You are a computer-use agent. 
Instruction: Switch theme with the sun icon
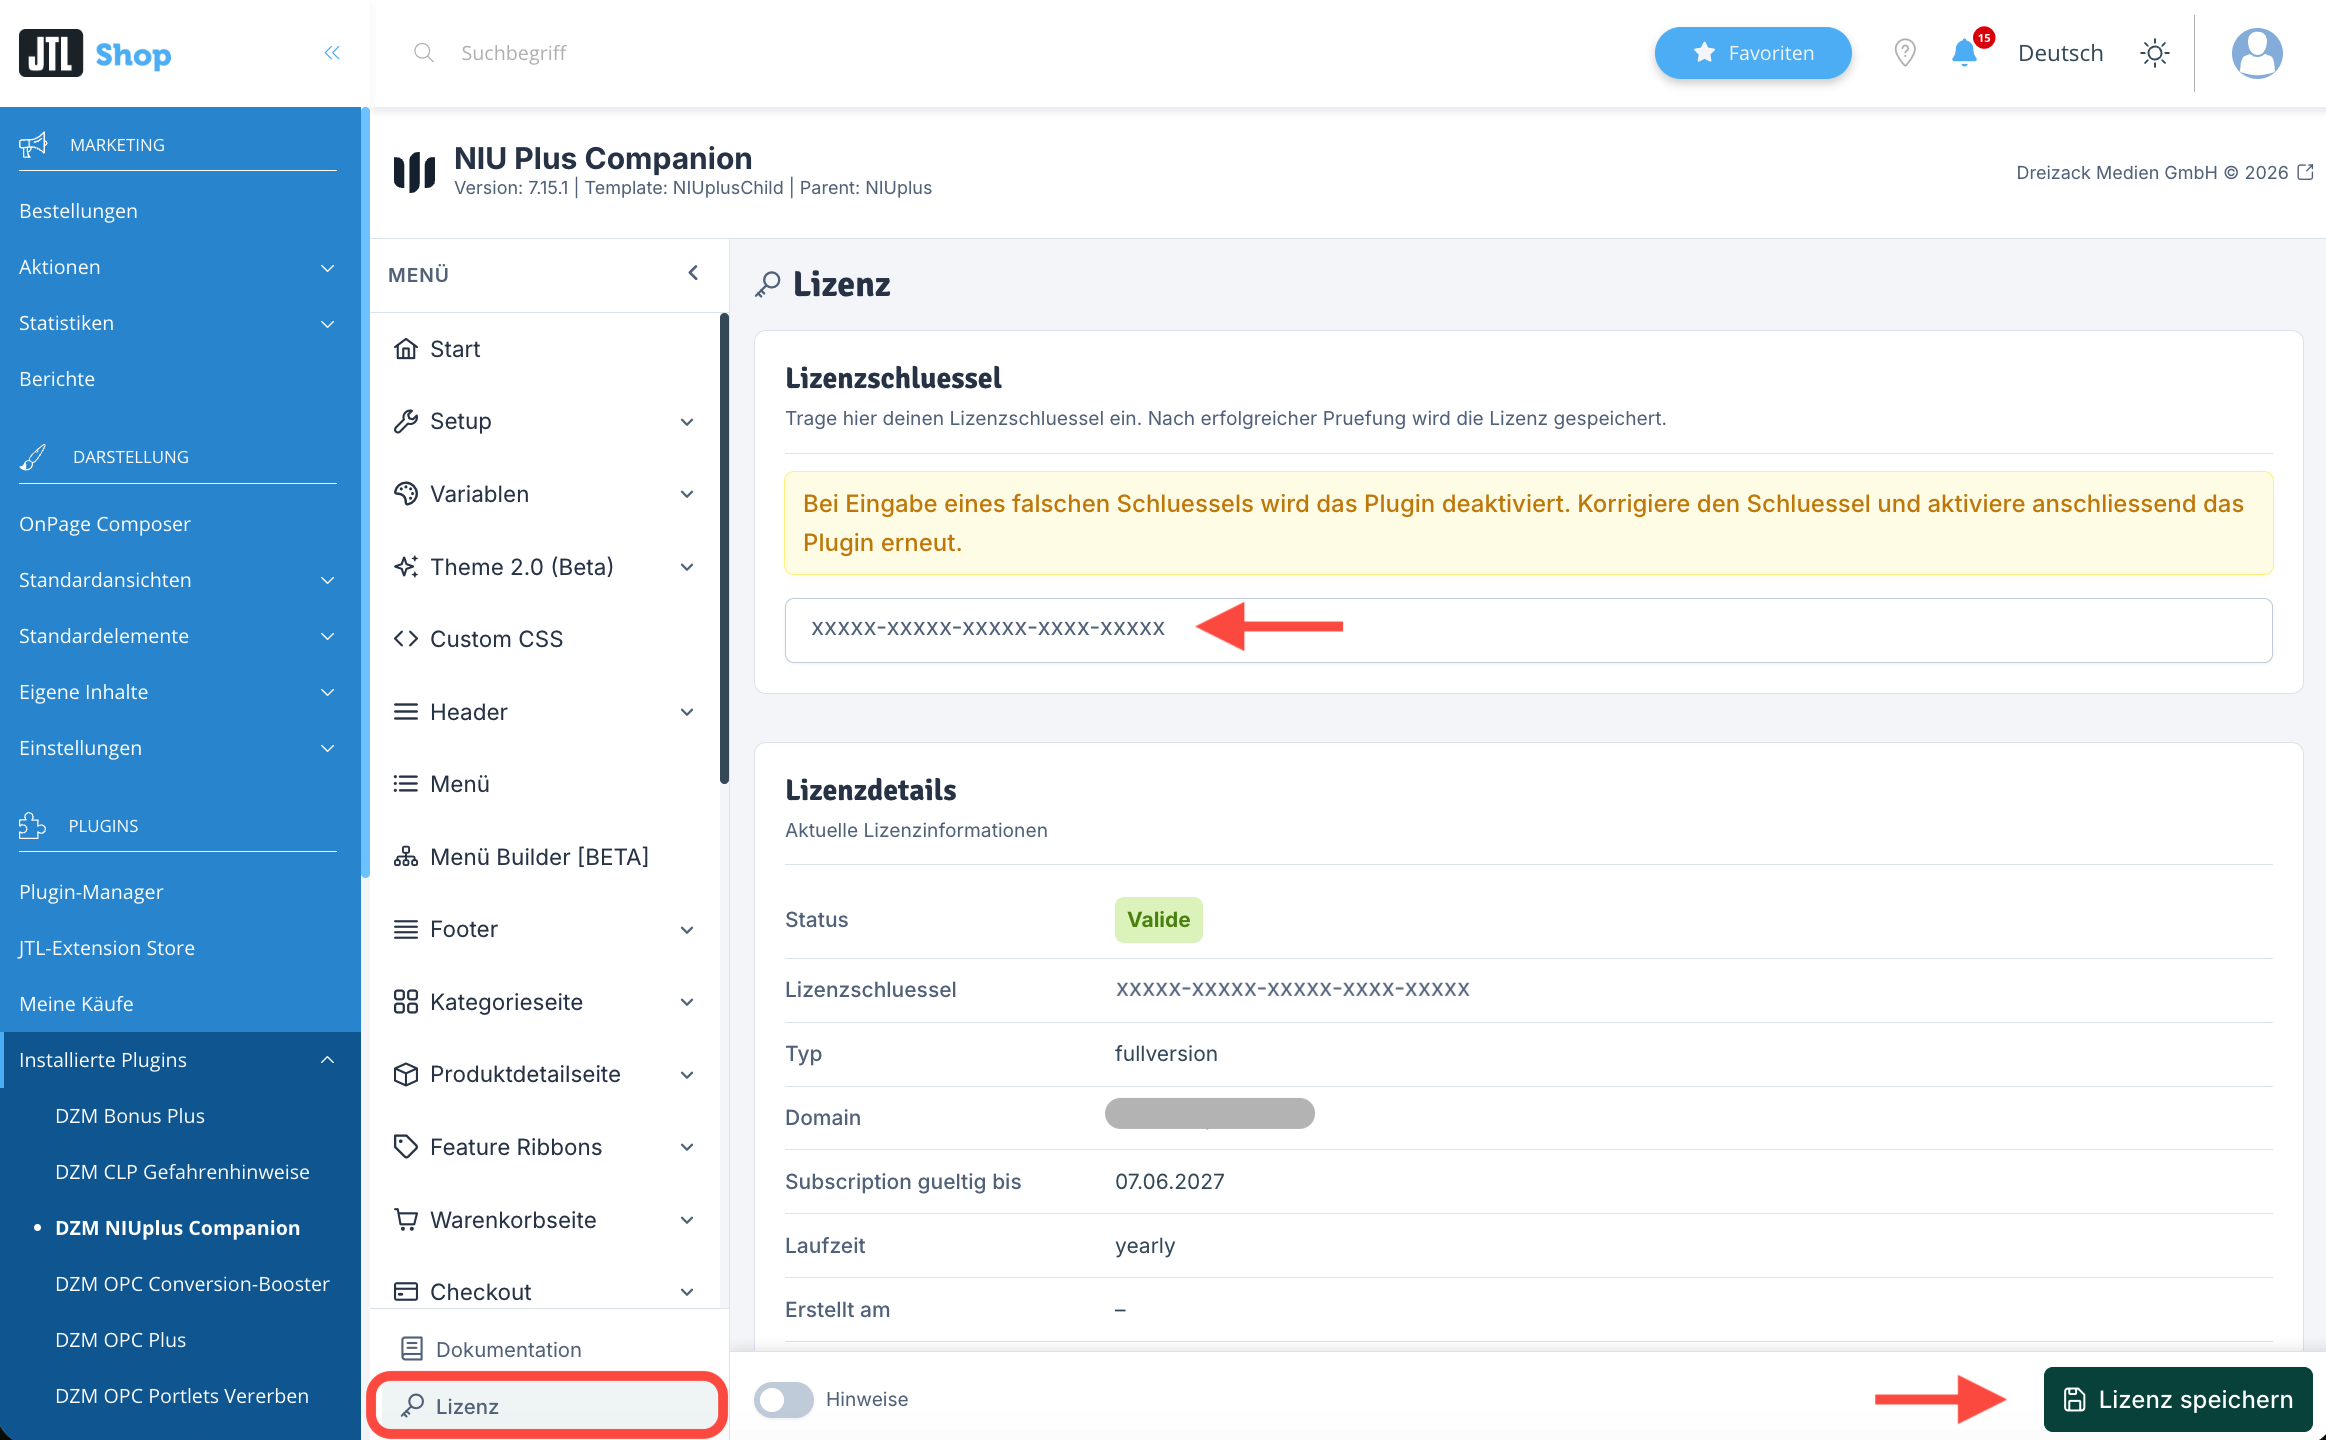pos(2155,53)
